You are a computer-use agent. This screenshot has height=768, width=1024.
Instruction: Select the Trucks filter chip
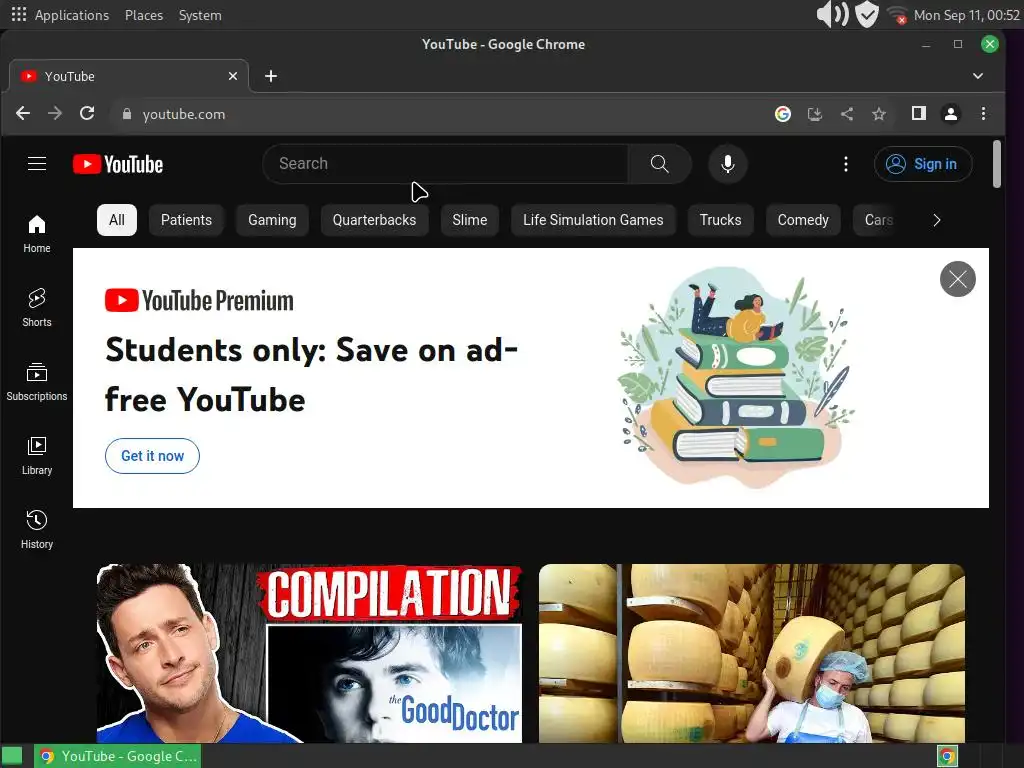point(720,220)
